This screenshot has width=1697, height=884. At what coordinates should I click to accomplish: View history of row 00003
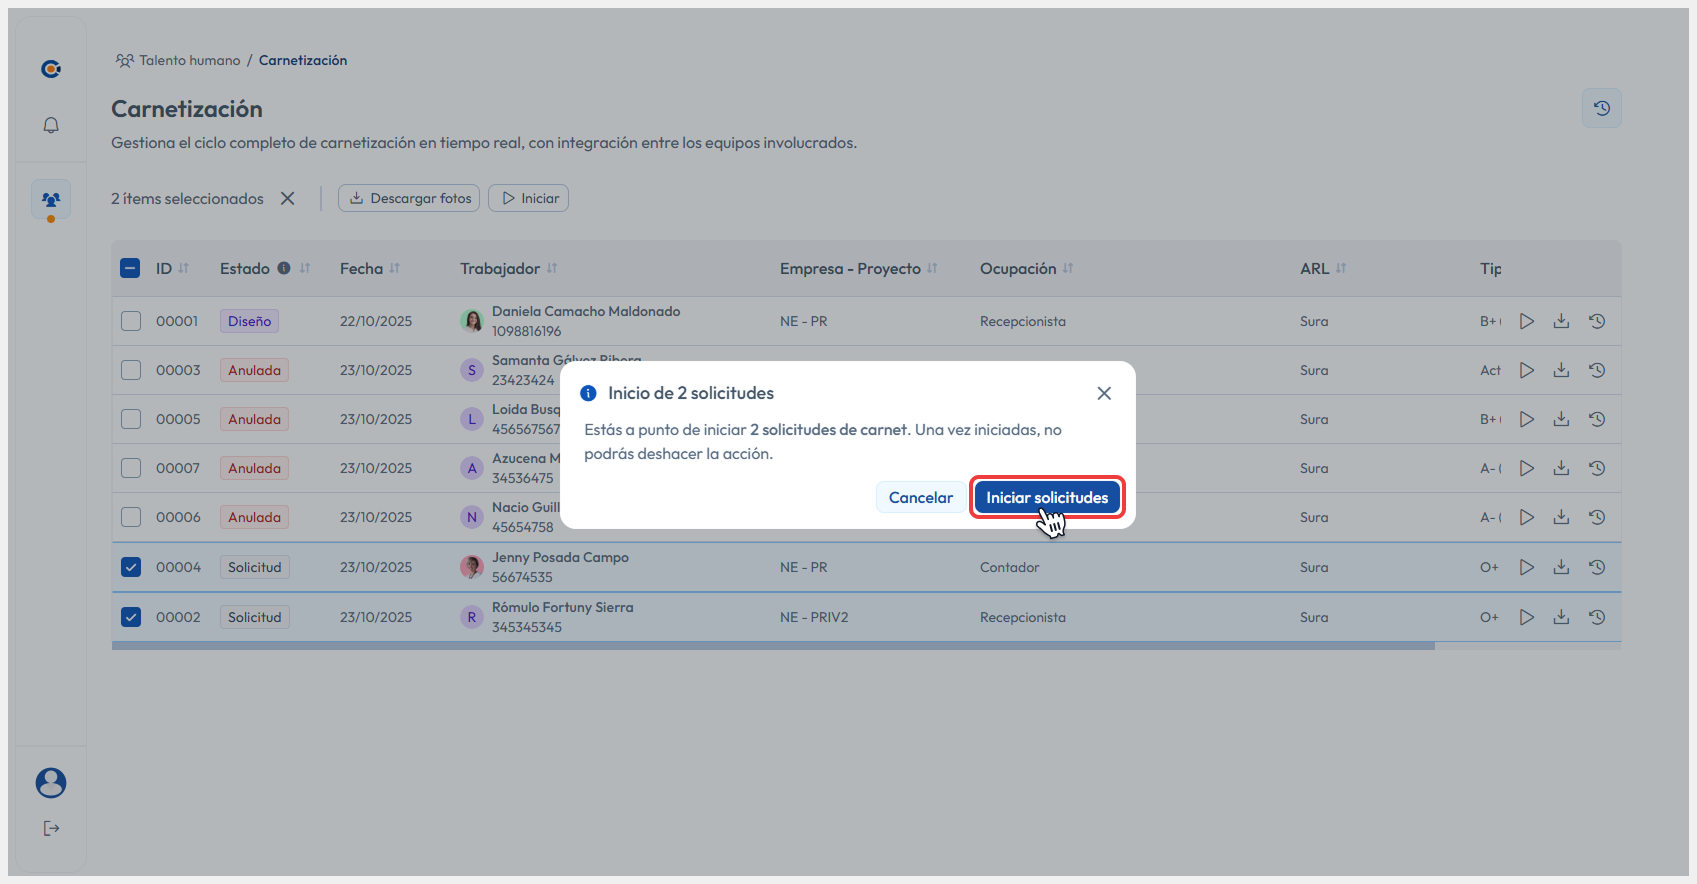pyautogui.click(x=1597, y=370)
